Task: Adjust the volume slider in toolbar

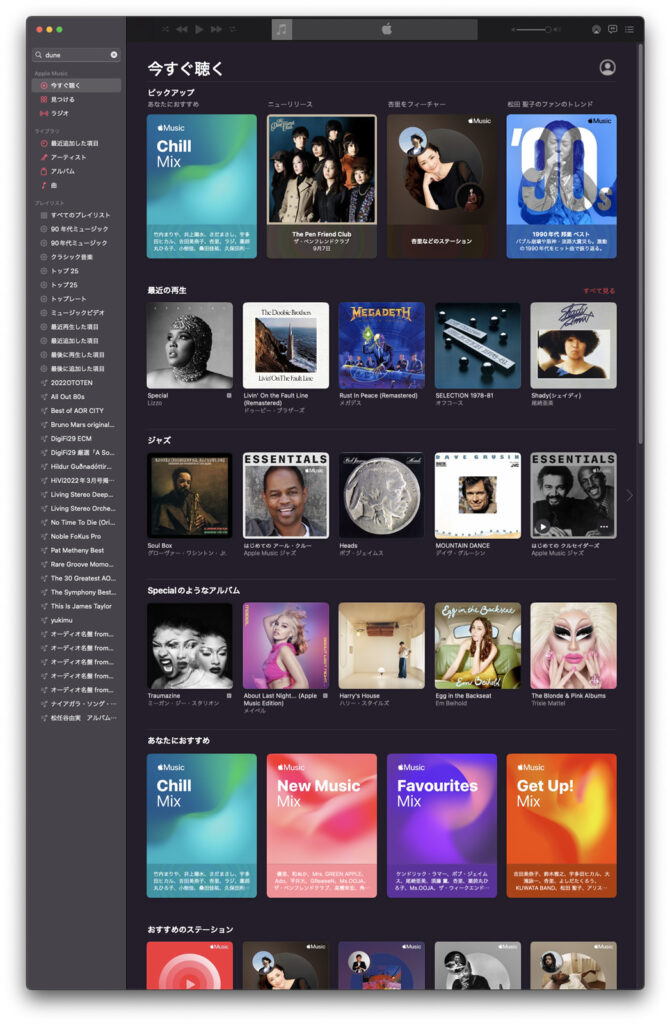Action: tap(535, 29)
